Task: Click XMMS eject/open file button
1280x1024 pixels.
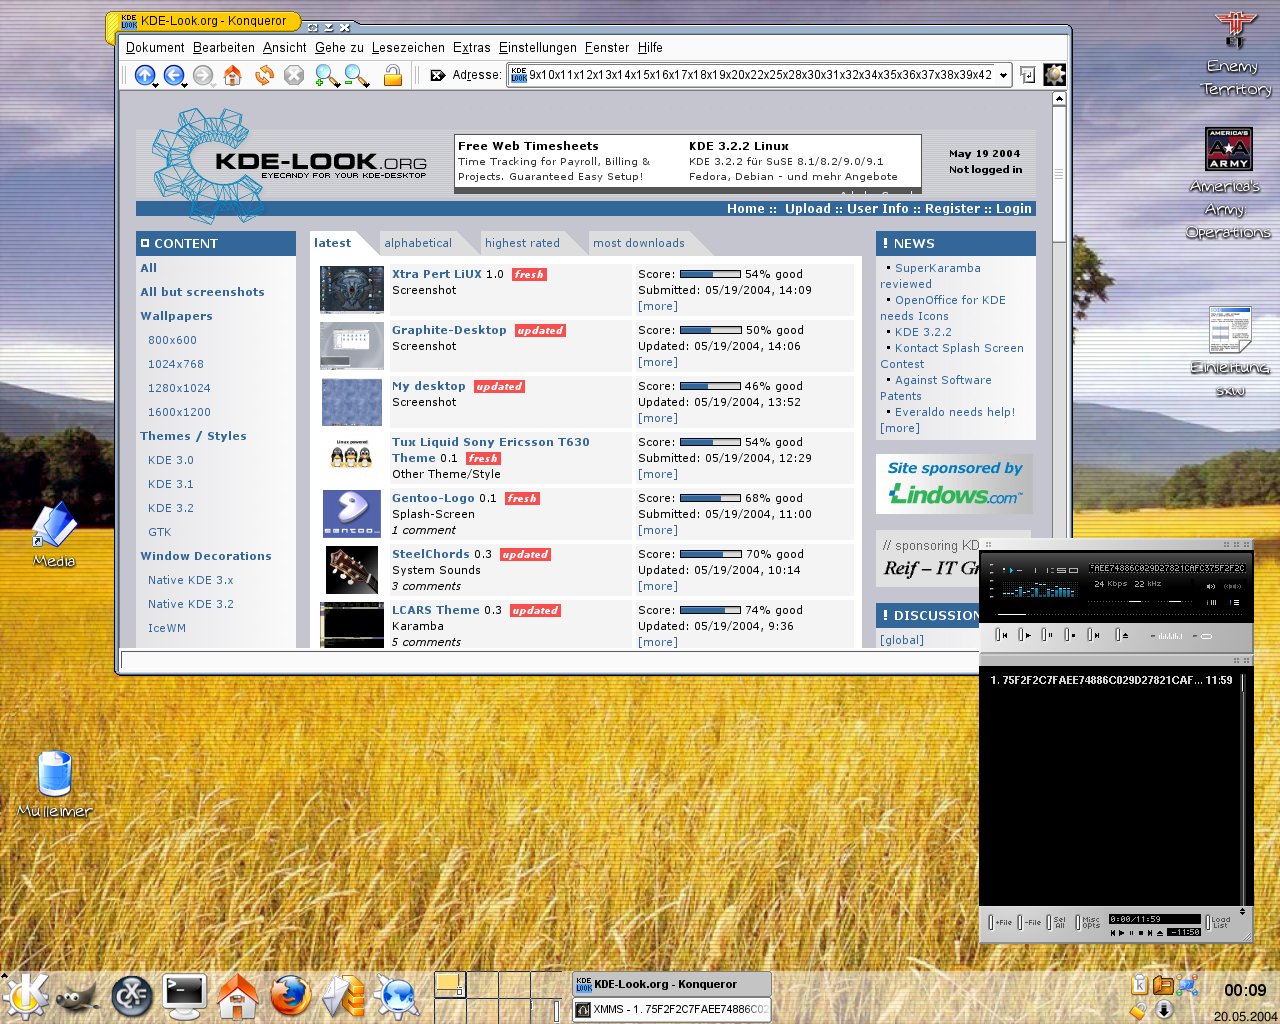Action: [x=1122, y=635]
